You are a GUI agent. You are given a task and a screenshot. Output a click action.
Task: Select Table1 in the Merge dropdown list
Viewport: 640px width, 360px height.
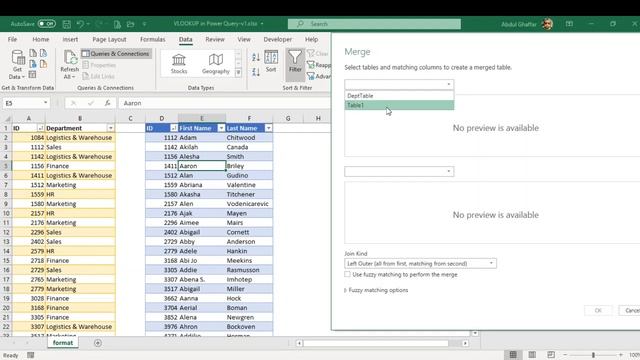tap(399, 105)
